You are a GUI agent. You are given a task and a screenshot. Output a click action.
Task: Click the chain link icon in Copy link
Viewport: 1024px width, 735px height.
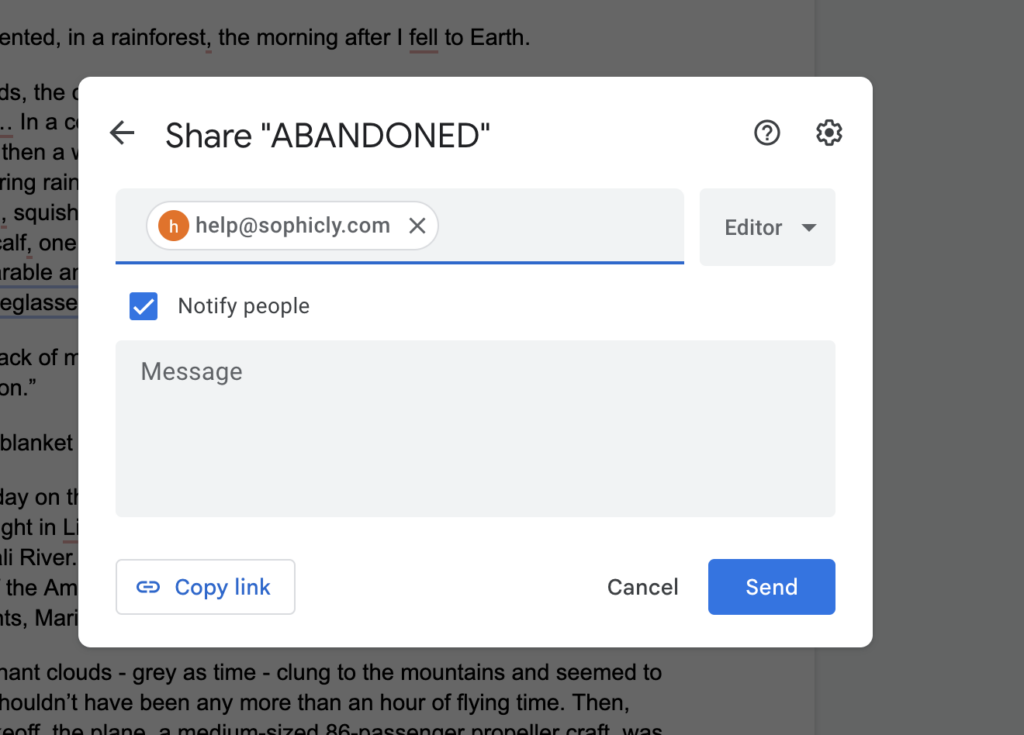click(148, 587)
